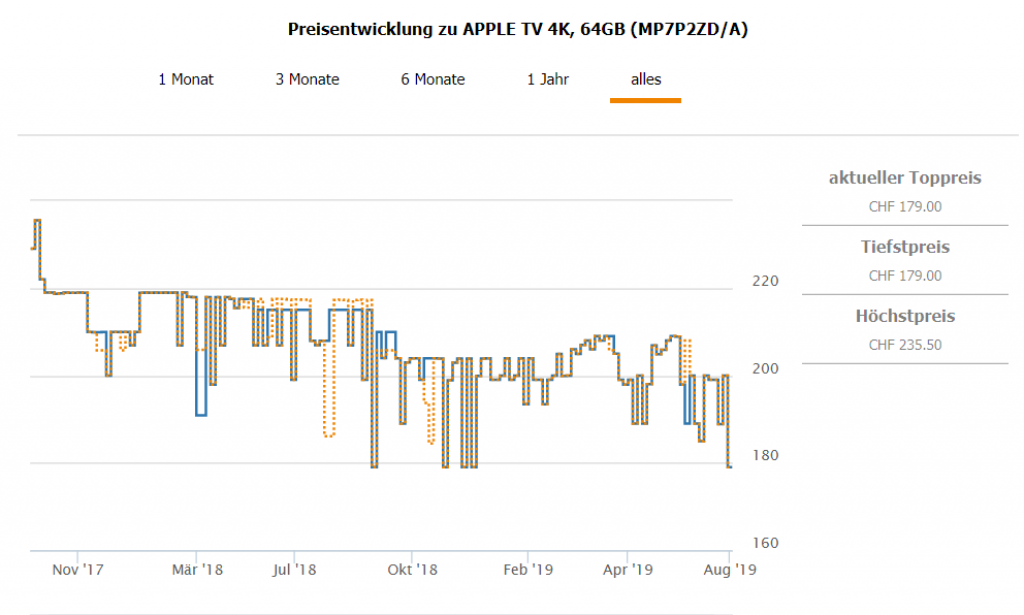Click the Okt '18 x-axis label
The image size is (1024, 615).
coord(412,570)
